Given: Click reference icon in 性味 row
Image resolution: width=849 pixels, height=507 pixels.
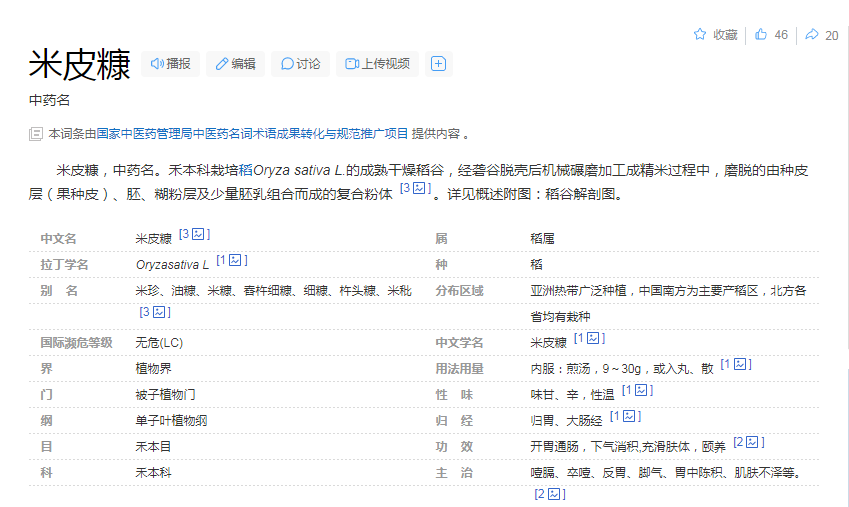Looking at the screenshot, I should 642,391.
